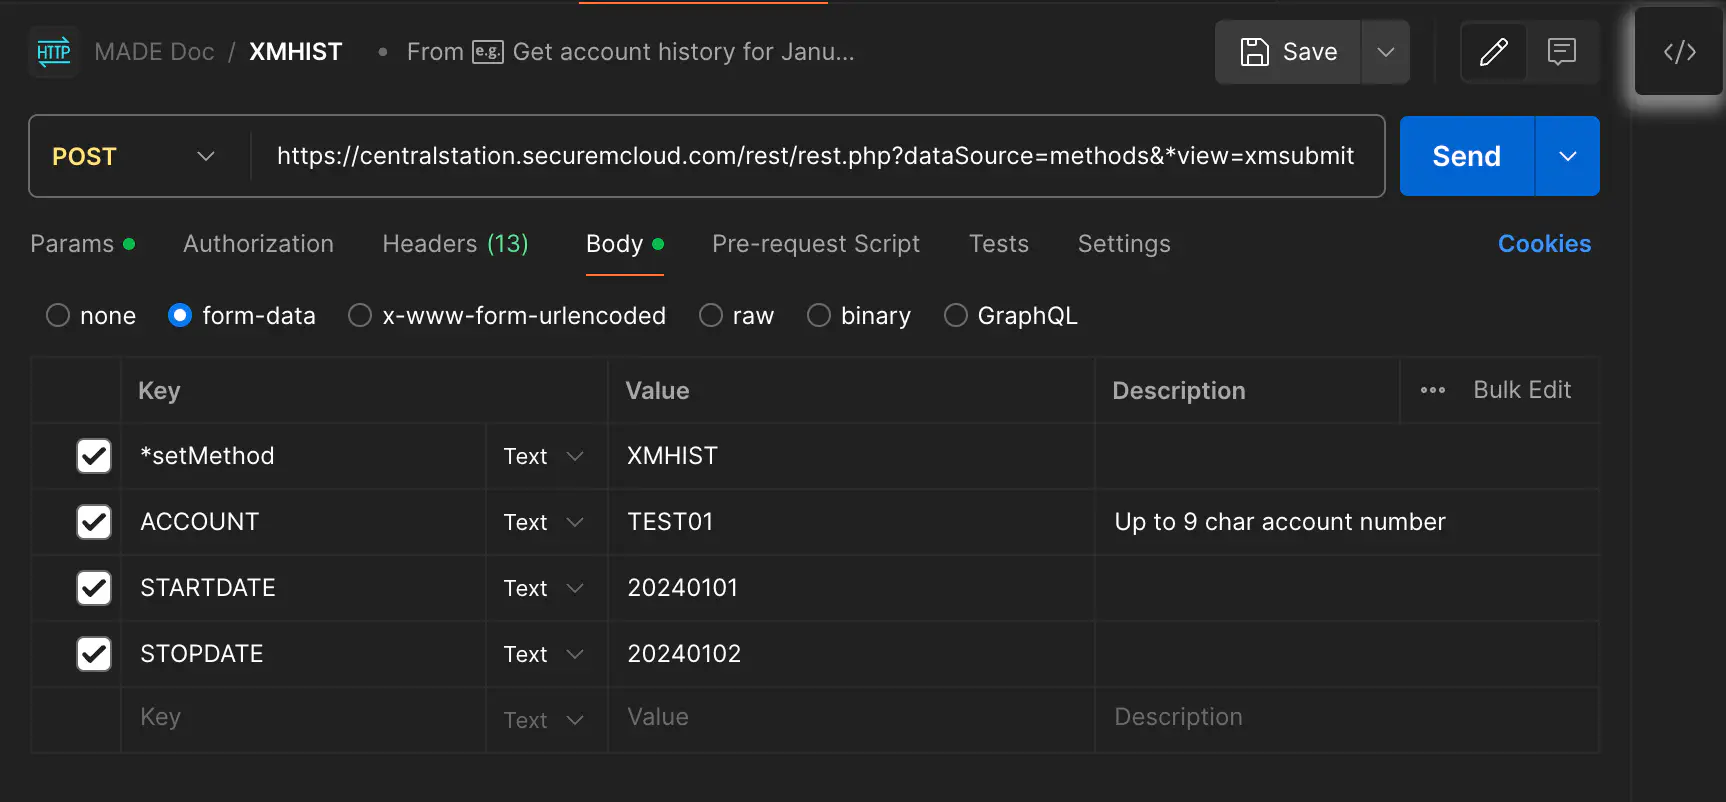1726x802 pixels.
Task: Click the pencil edit icon
Action: pos(1494,52)
